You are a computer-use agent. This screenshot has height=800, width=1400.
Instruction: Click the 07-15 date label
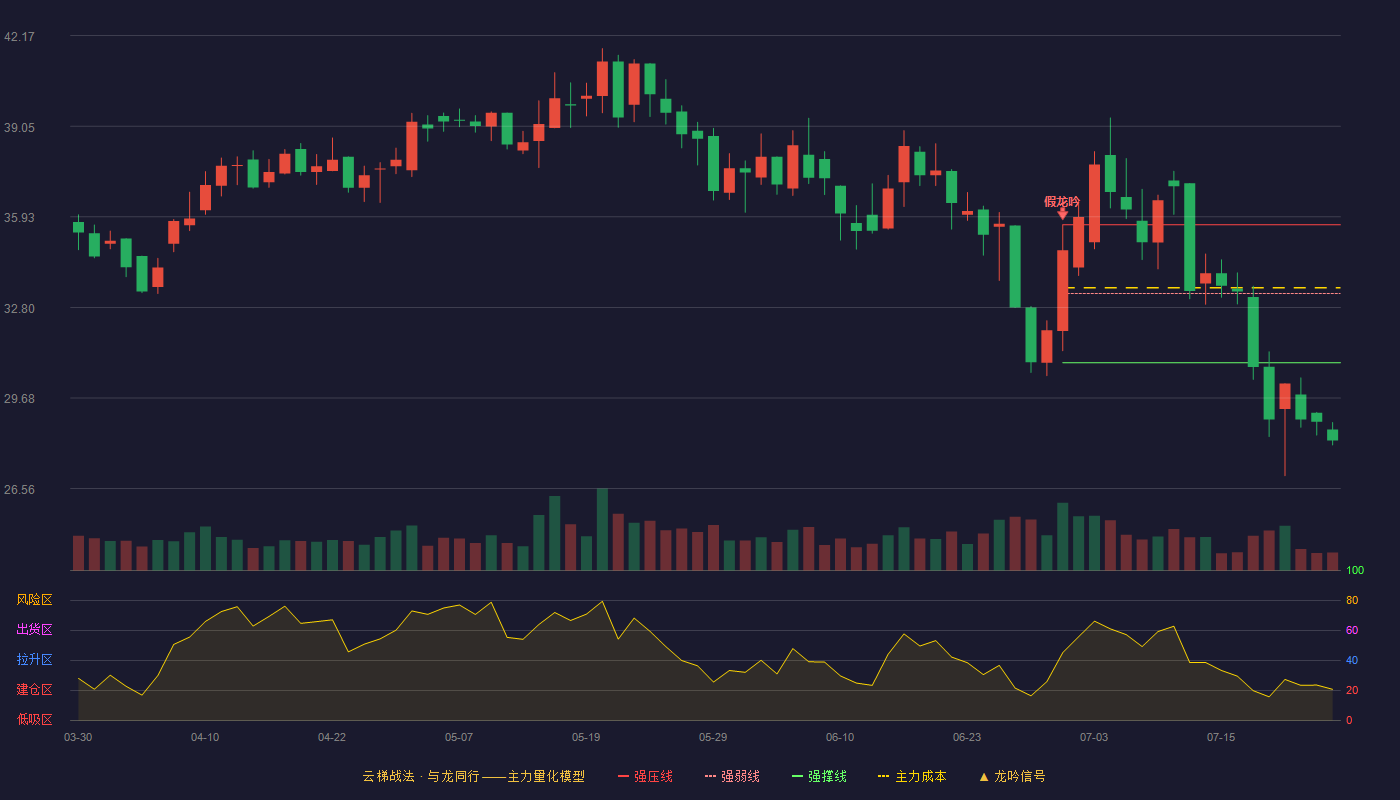1221,737
